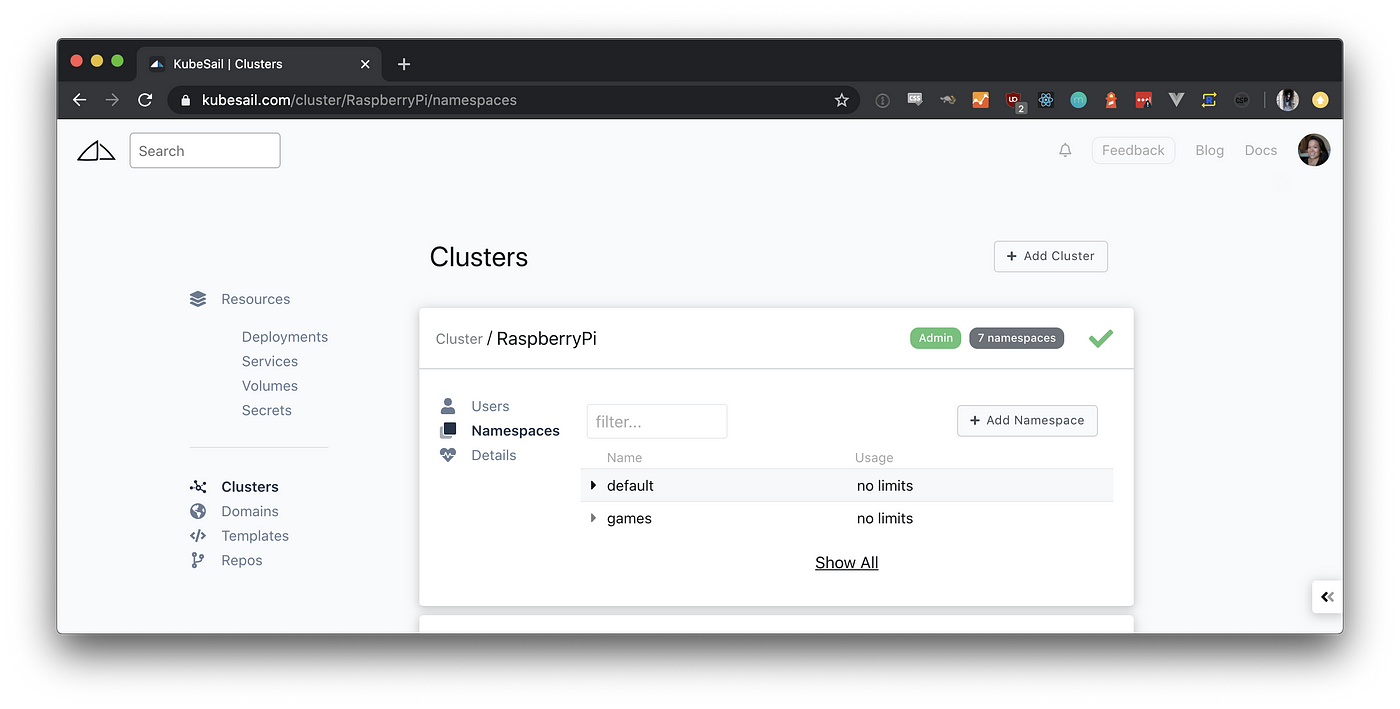1400x709 pixels.
Task: Switch to the Users cluster tab
Action: pos(490,406)
